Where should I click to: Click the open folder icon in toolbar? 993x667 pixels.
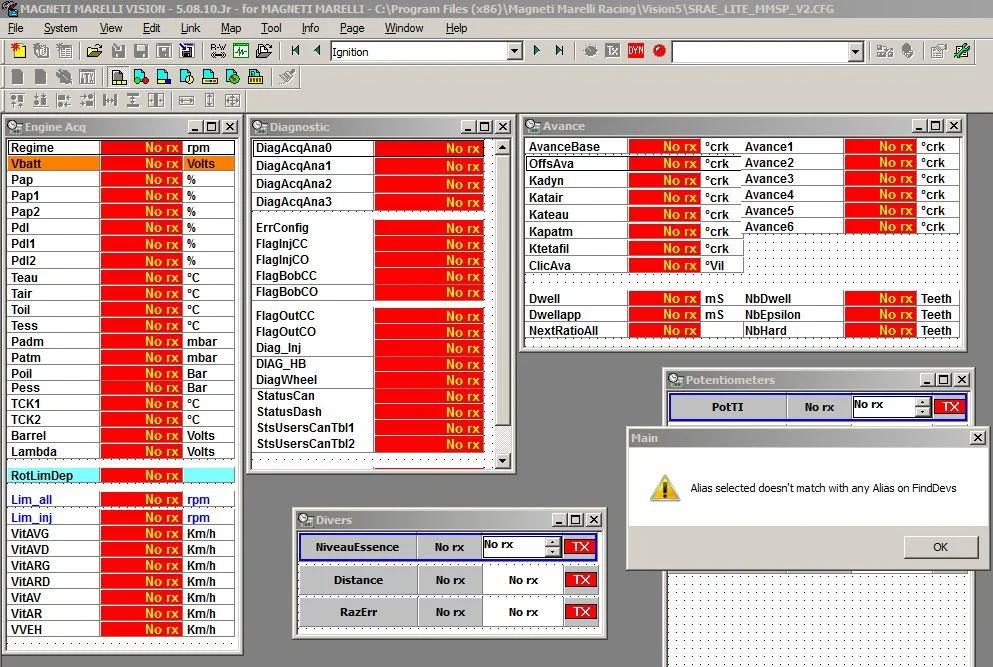coord(95,51)
